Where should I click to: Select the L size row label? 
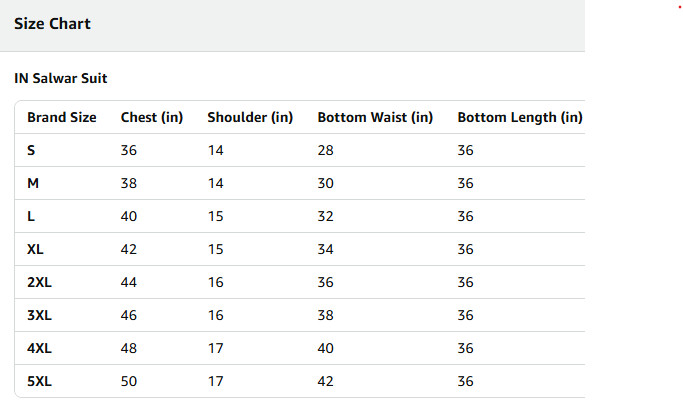[31, 216]
